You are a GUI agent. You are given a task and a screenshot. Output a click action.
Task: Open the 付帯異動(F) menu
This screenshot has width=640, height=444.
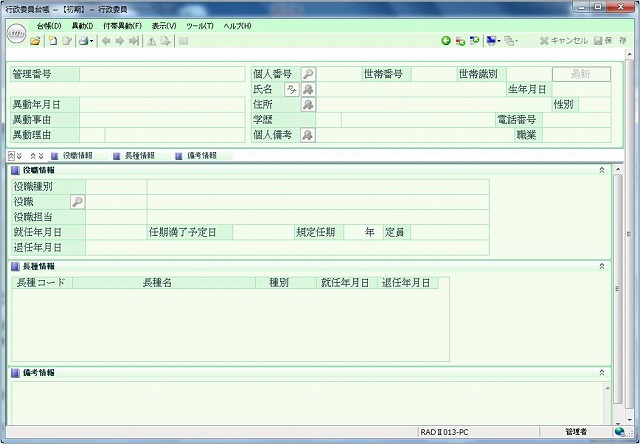(x=122, y=24)
